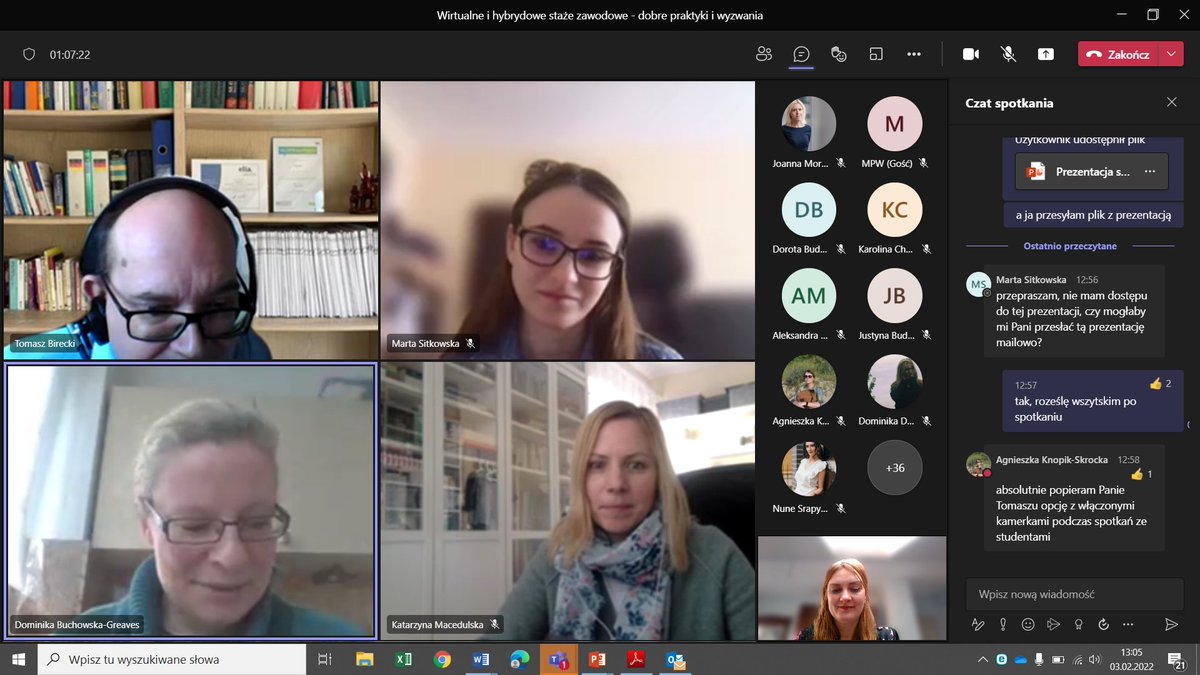Select Dominika D... participant avatar
This screenshot has width=1200, height=675.
point(895,382)
